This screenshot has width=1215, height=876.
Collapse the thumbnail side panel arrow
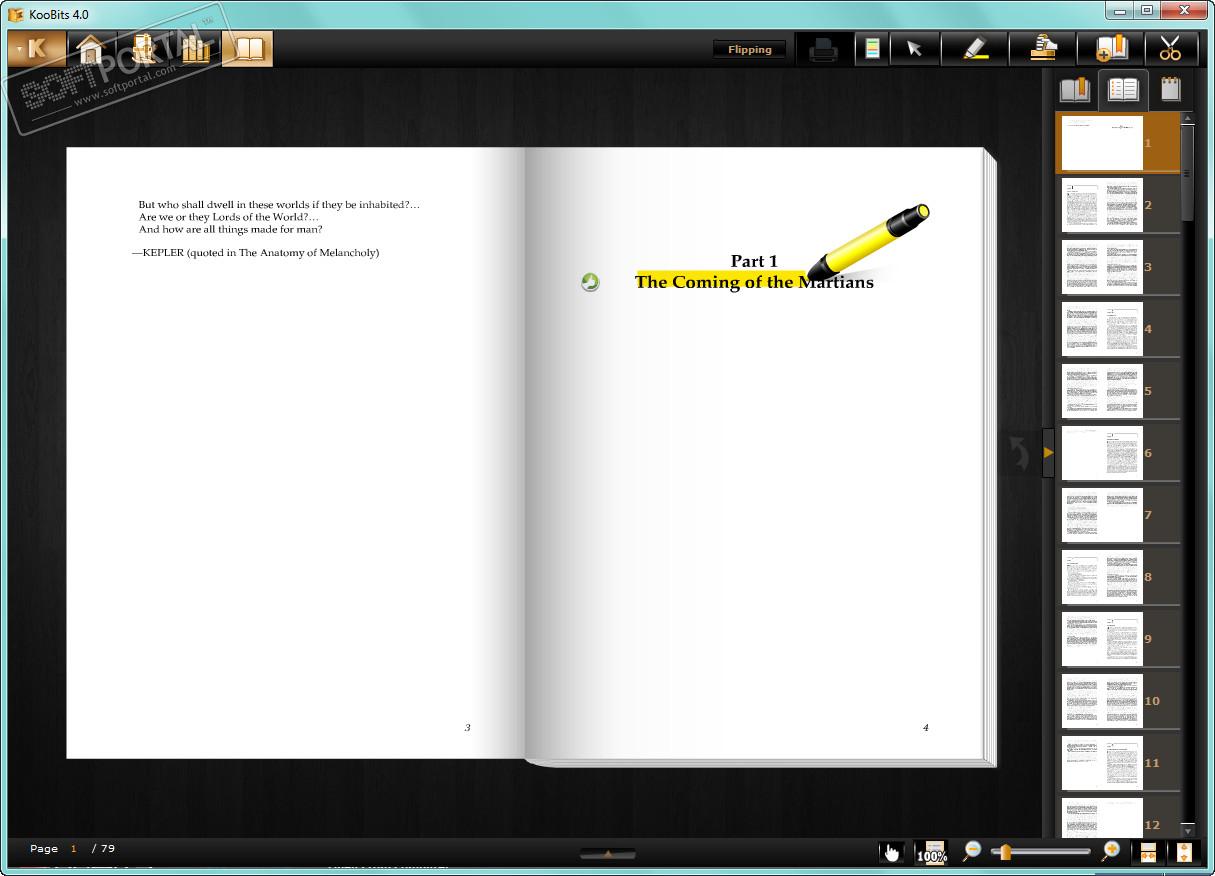coord(1048,453)
